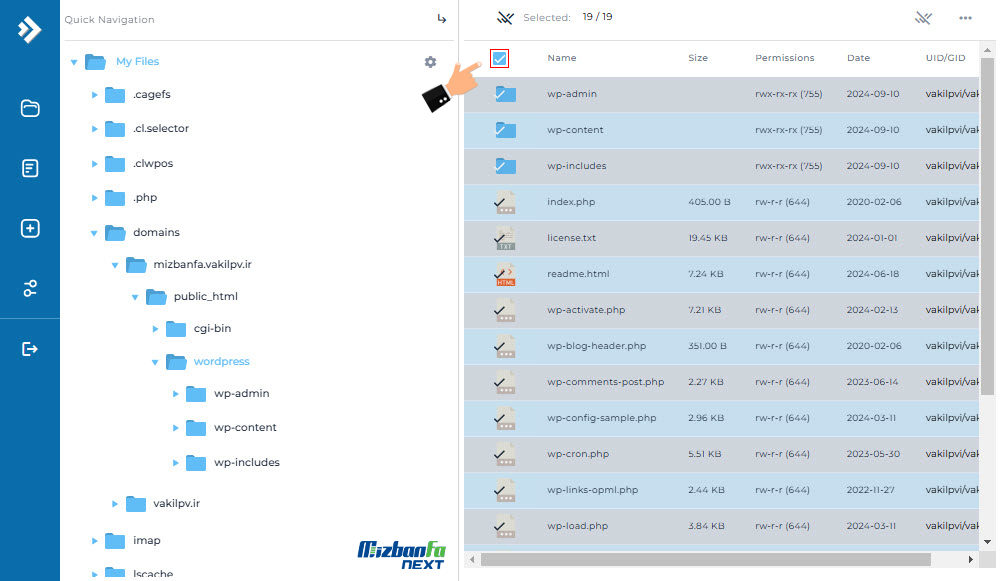Click the wp-content folder icon in file list
Viewport: 1000px width, 581px height.
[506, 130]
